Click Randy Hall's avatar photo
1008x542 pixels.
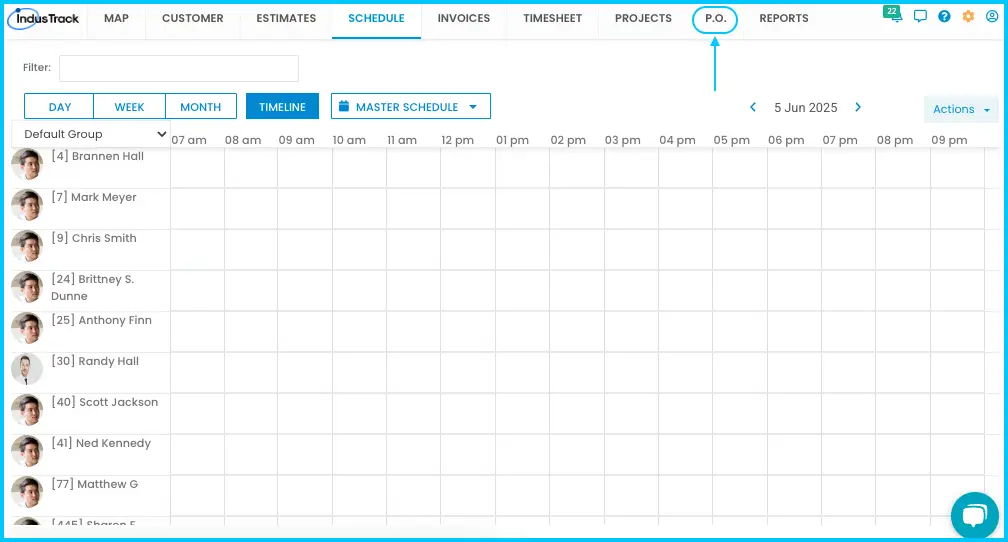[27, 369]
